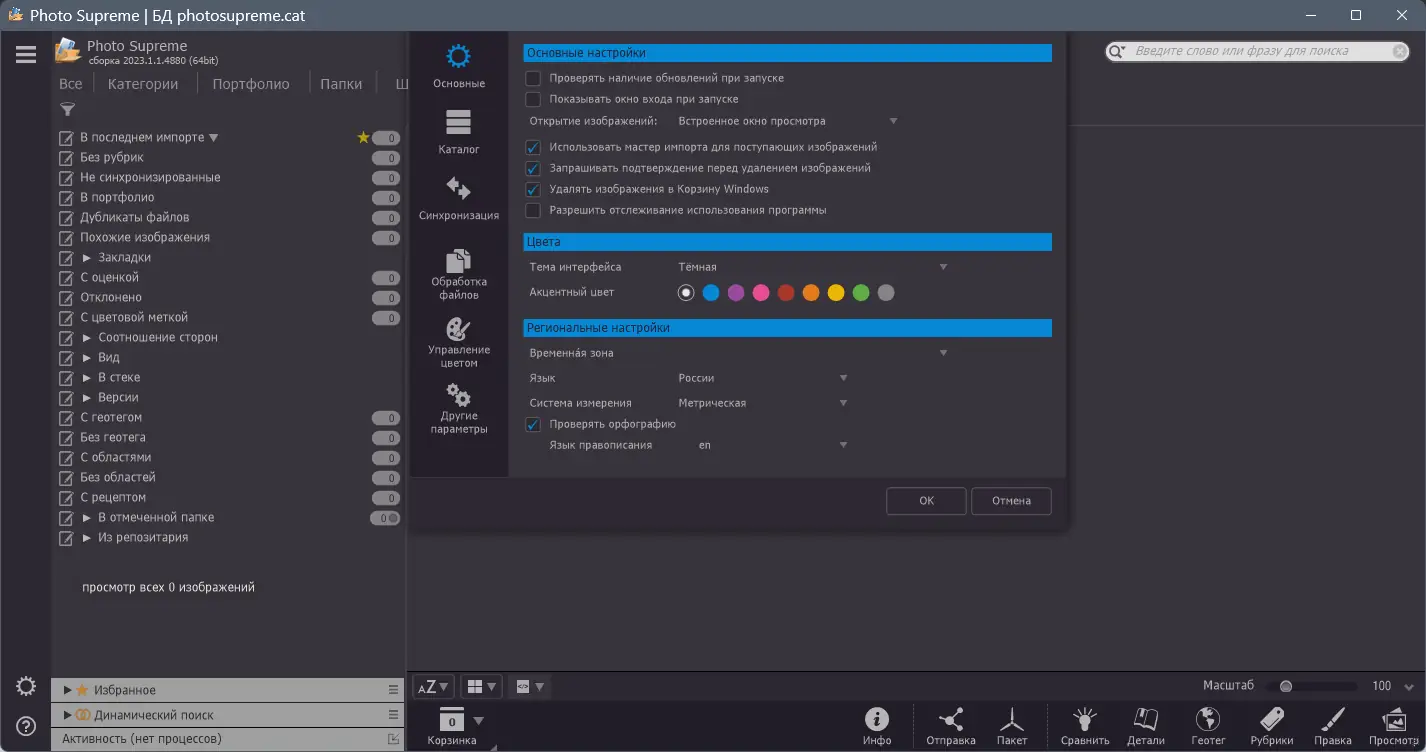Open the Детали panel
This screenshot has width=1426, height=752.
(1146, 726)
